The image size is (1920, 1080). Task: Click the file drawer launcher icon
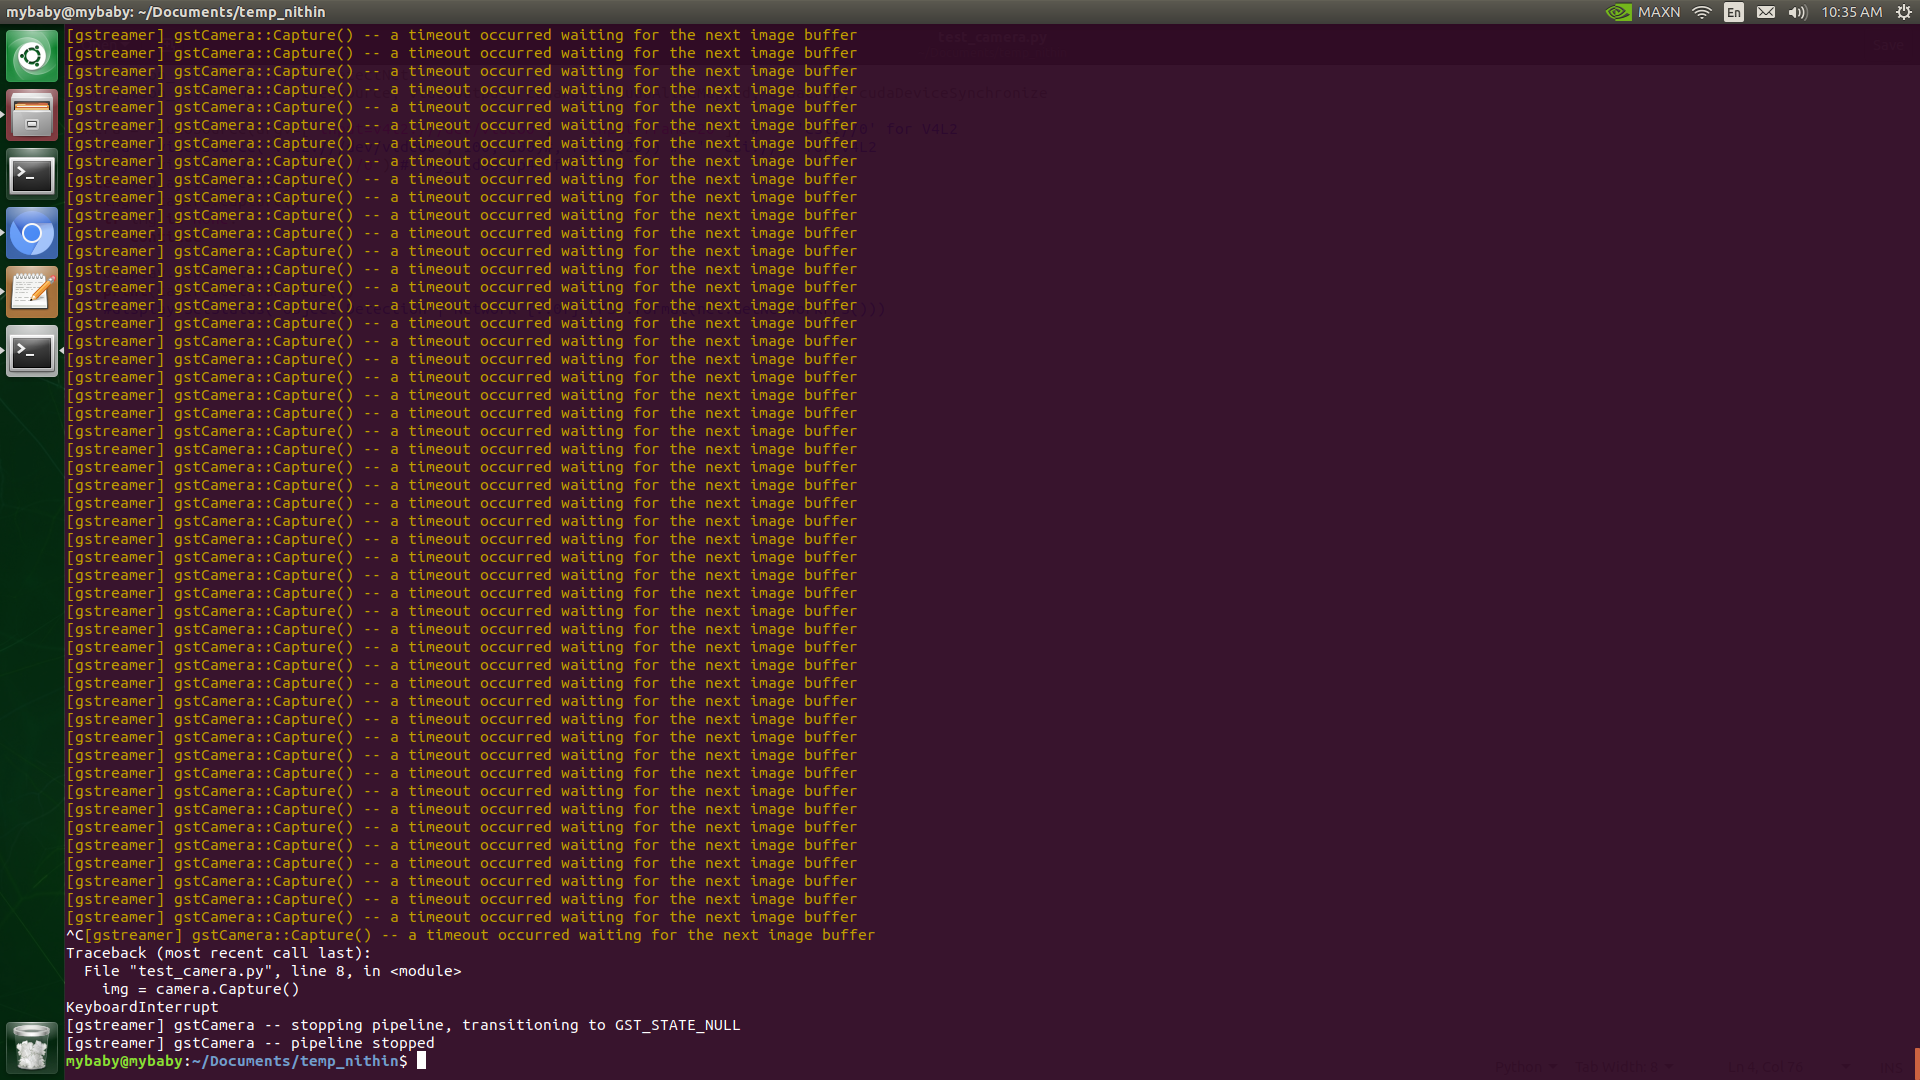click(32, 114)
